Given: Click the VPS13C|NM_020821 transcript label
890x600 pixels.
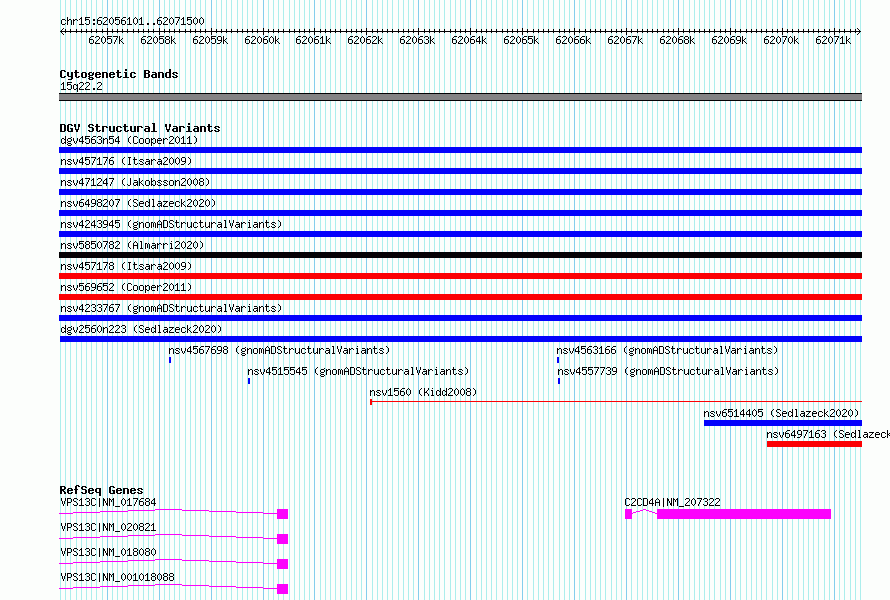Looking at the screenshot, I should click(x=108, y=527).
